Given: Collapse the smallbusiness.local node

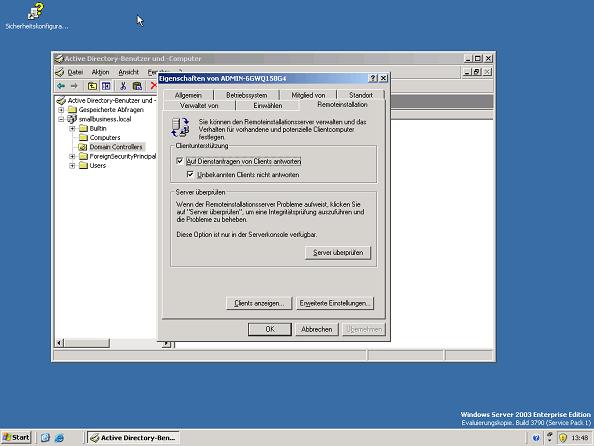Looking at the screenshot, I should 61,119.
